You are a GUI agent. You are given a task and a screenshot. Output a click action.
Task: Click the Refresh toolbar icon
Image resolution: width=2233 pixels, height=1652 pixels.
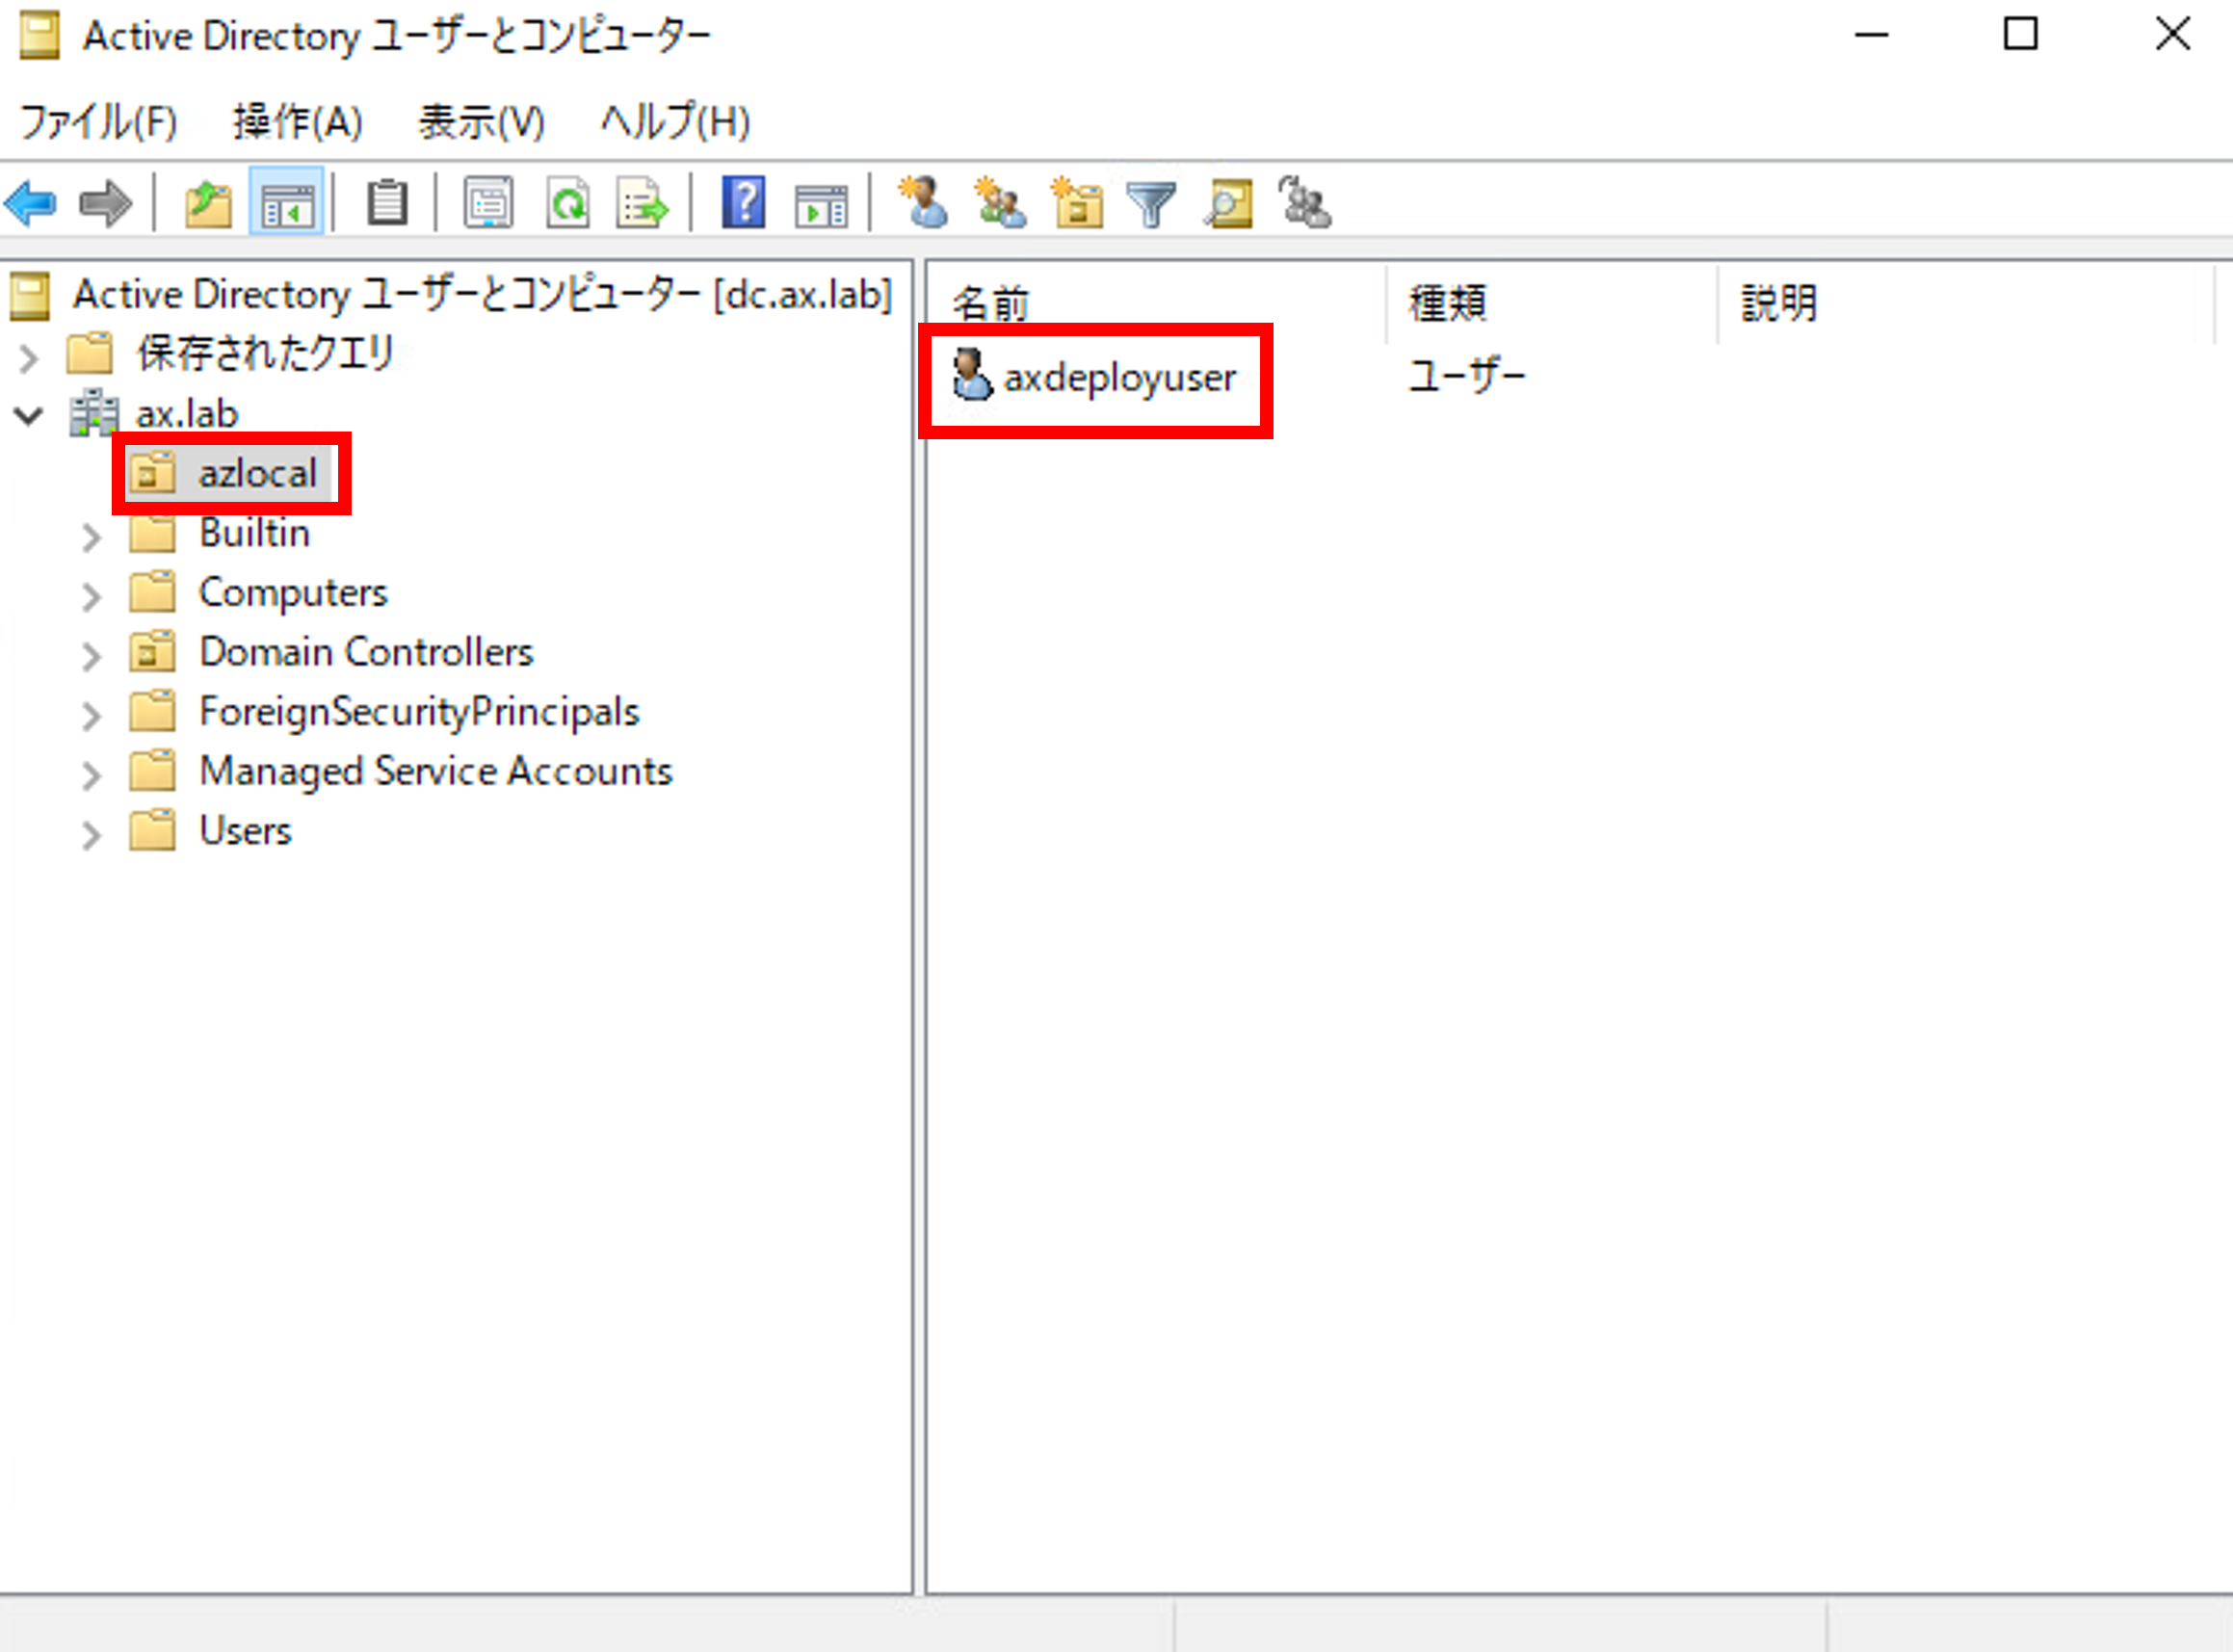point(567,204)
